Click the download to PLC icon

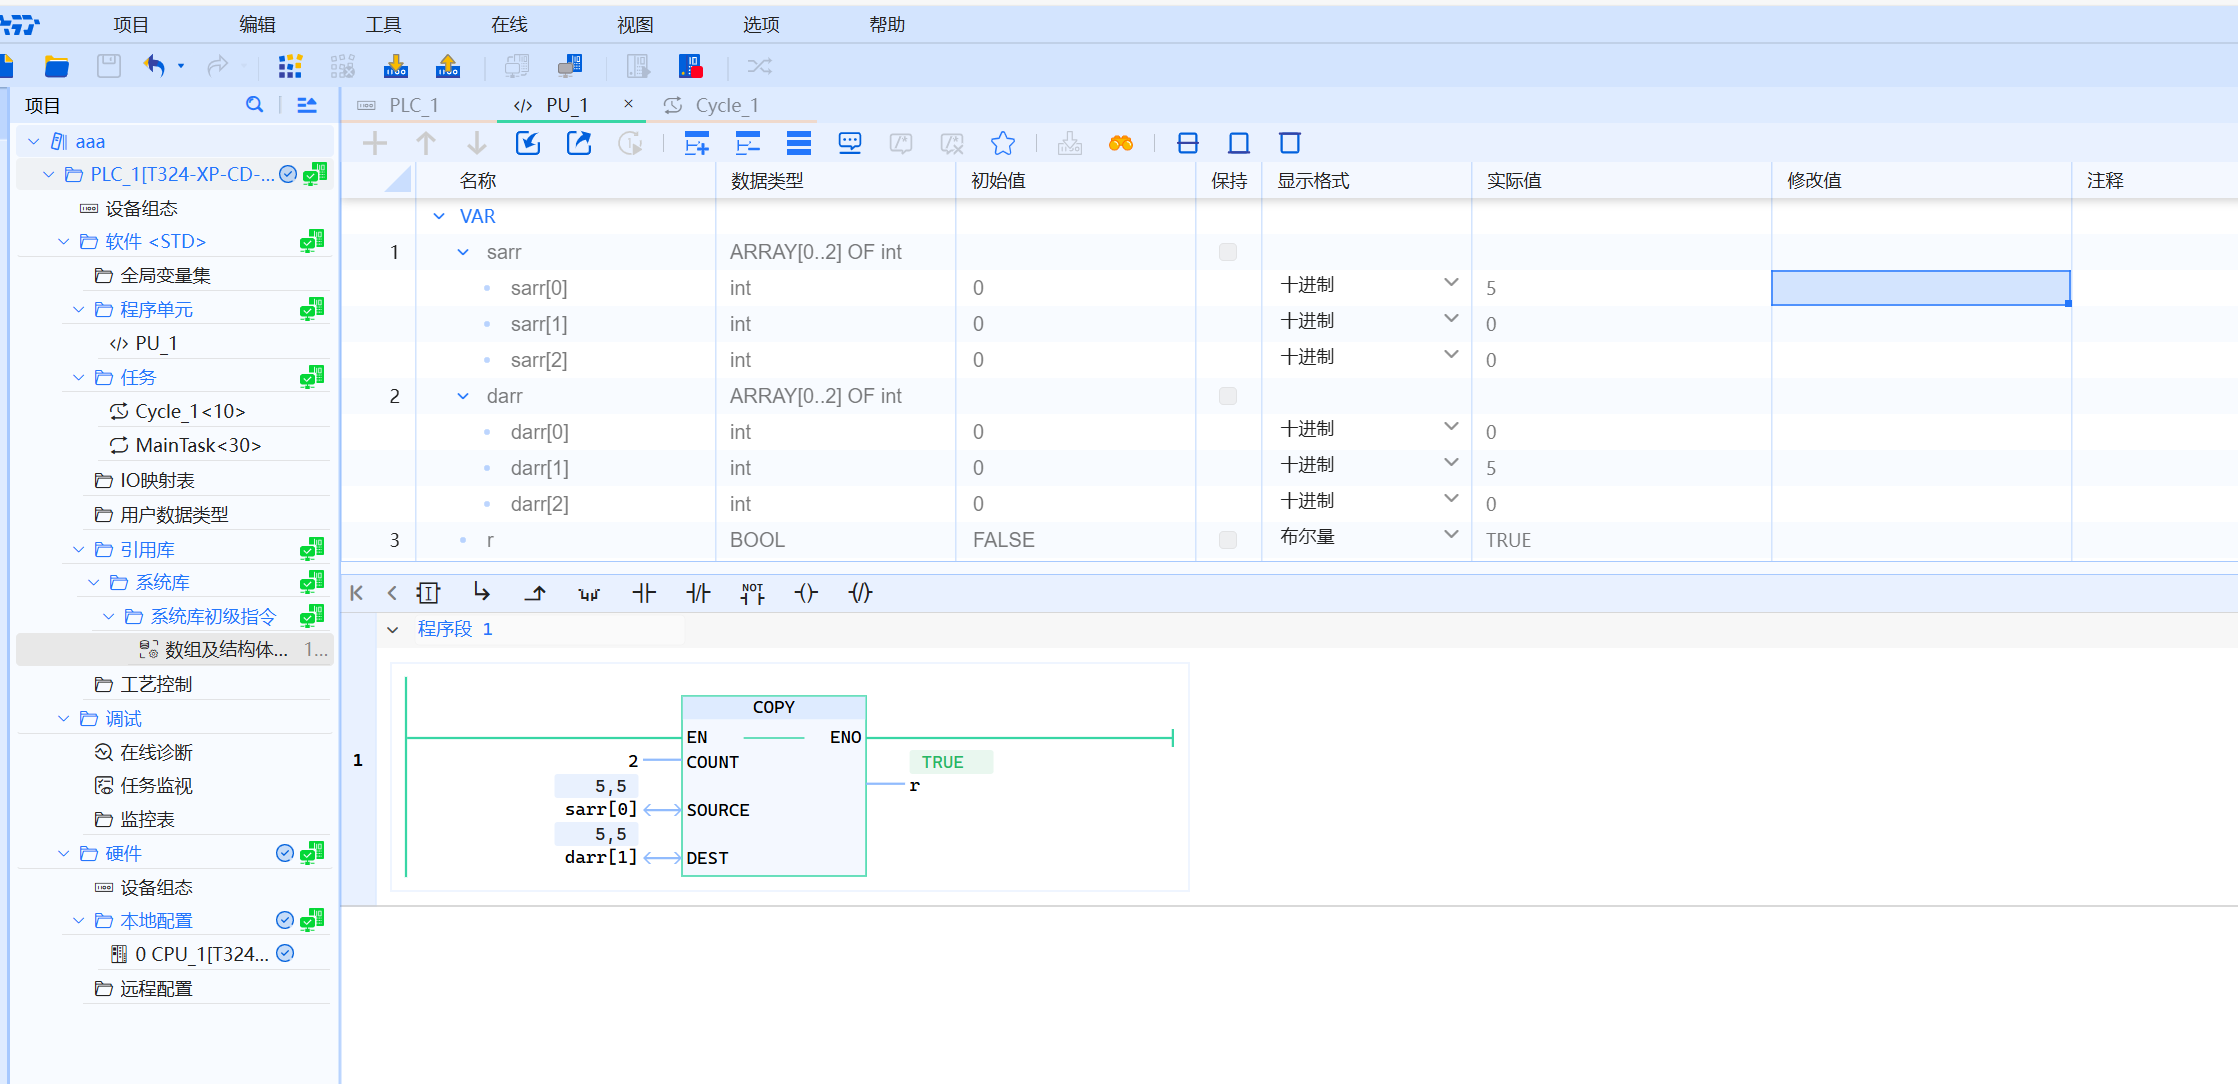396,67
